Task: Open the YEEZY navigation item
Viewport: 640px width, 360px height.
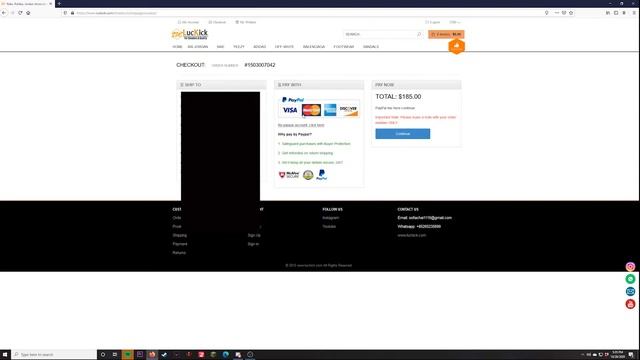Action: tap(239, 47)
